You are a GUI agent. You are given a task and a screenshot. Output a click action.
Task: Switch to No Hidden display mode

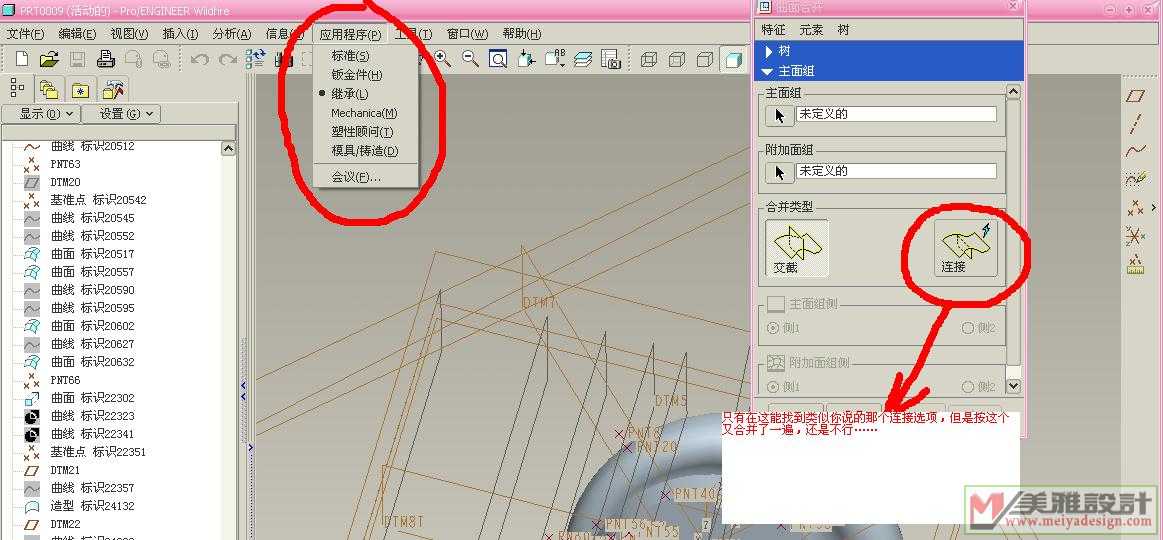pyautogui.click(x=705, y=59)
